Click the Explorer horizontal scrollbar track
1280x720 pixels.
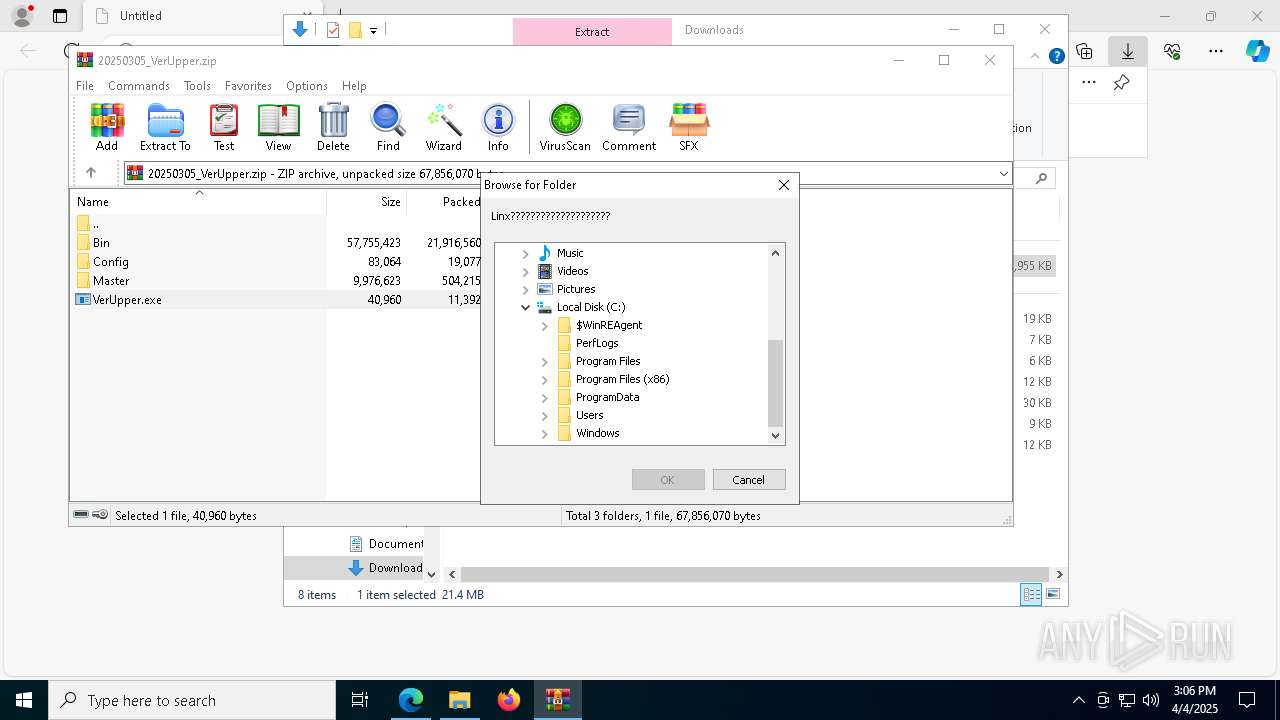click(755, 574)
